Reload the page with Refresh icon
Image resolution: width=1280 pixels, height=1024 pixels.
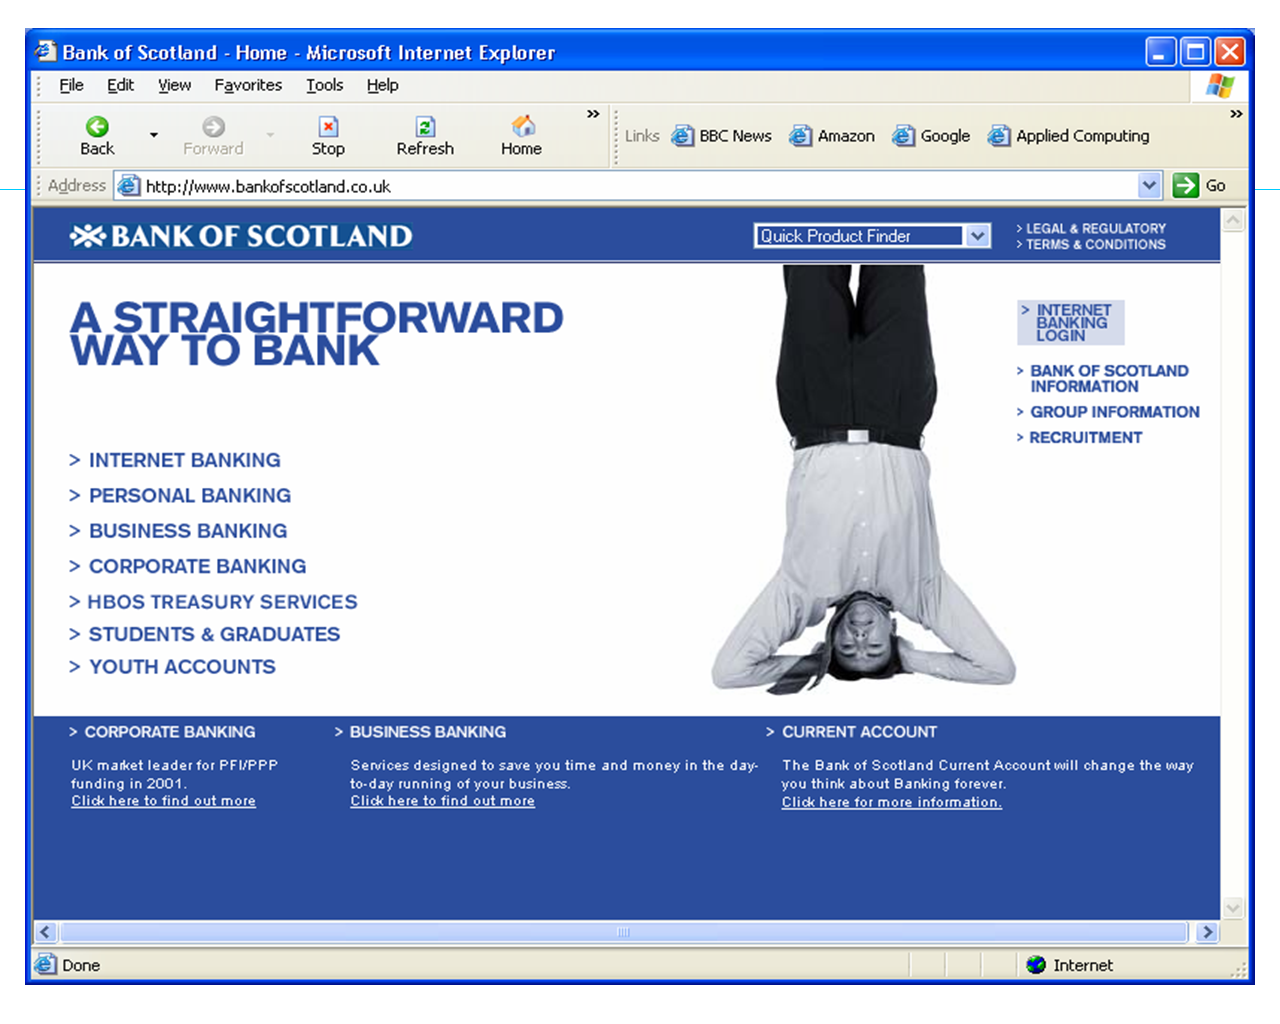pos(425,127)
